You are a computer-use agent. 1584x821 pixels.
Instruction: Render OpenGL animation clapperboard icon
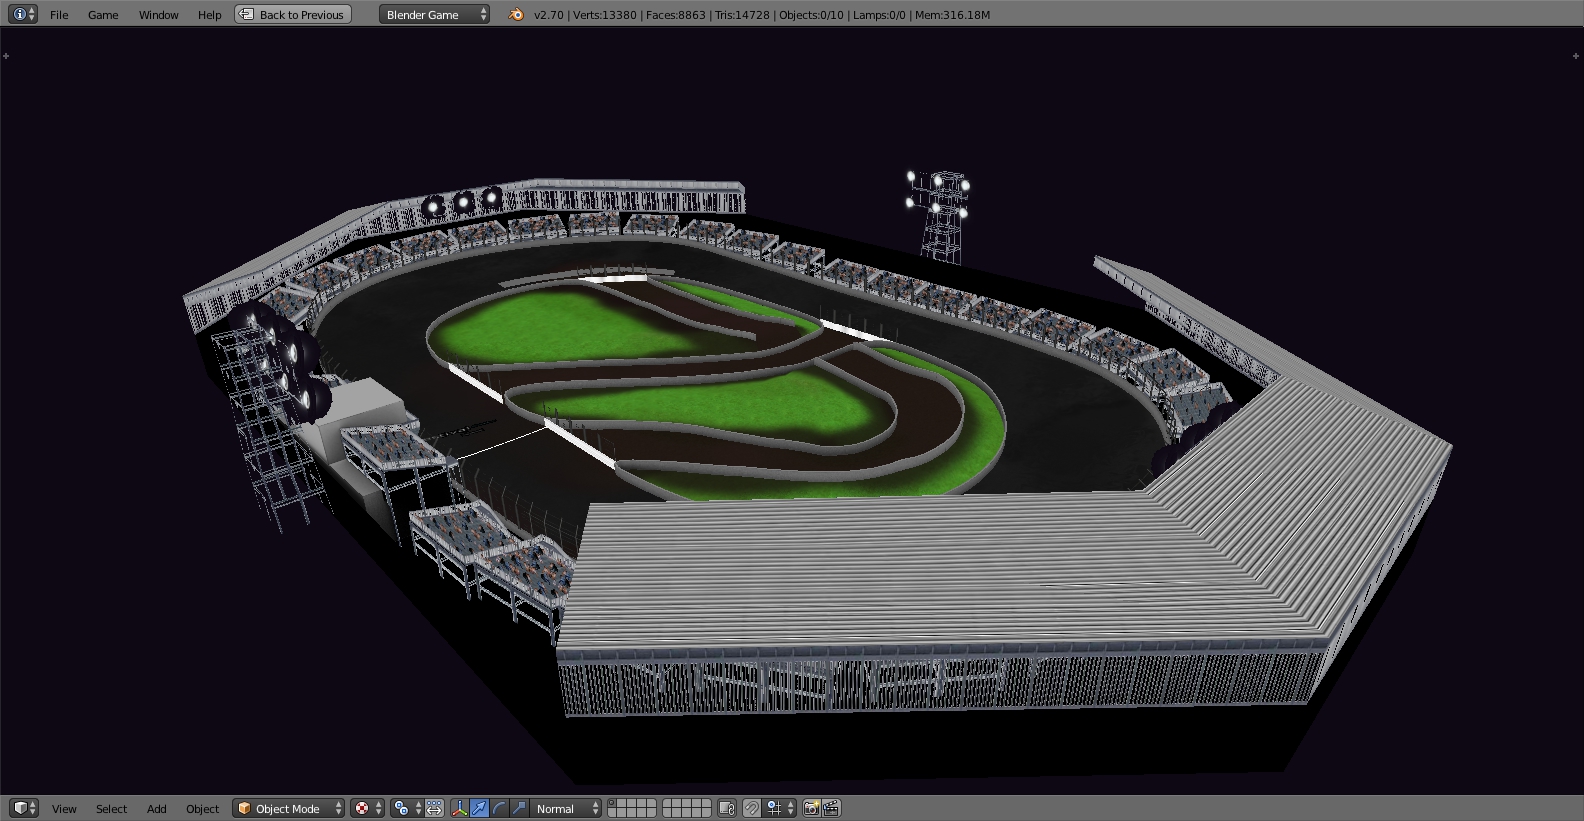[831, 808]
